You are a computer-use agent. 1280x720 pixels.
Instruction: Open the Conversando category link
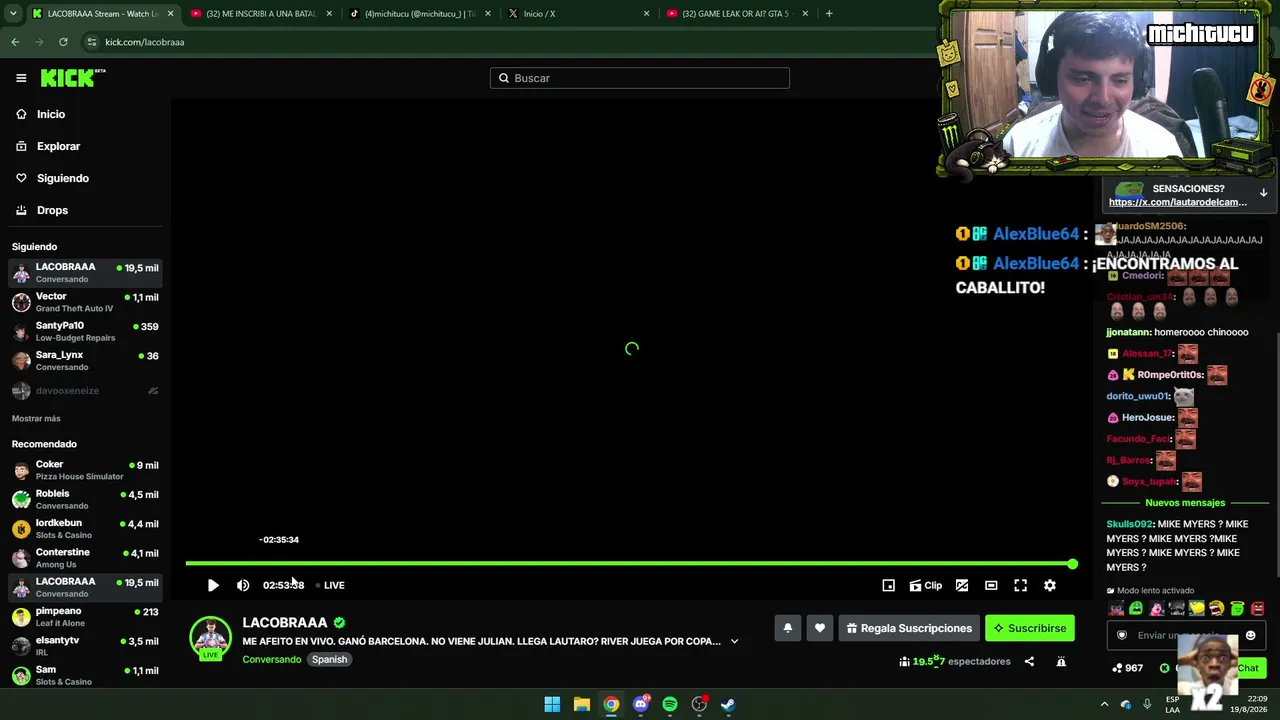click(x=272, y=660)
